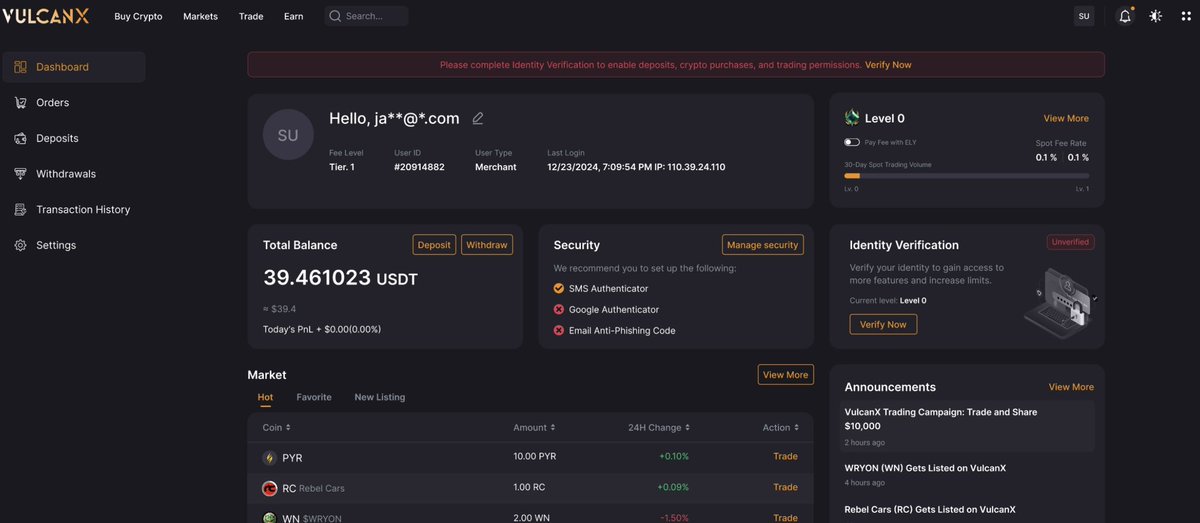
Task: Toggle Pay Fee with ELY switch
Action: coord(852,143)
